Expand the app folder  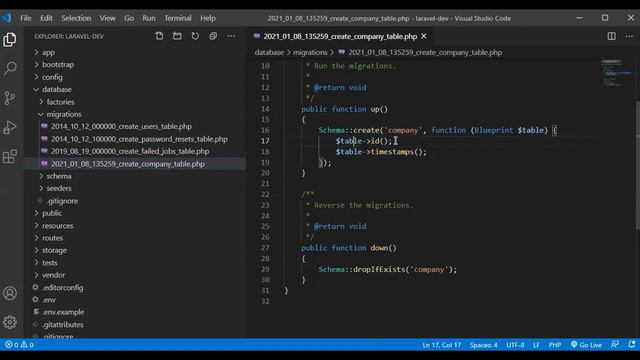click(x=135, y=52)
